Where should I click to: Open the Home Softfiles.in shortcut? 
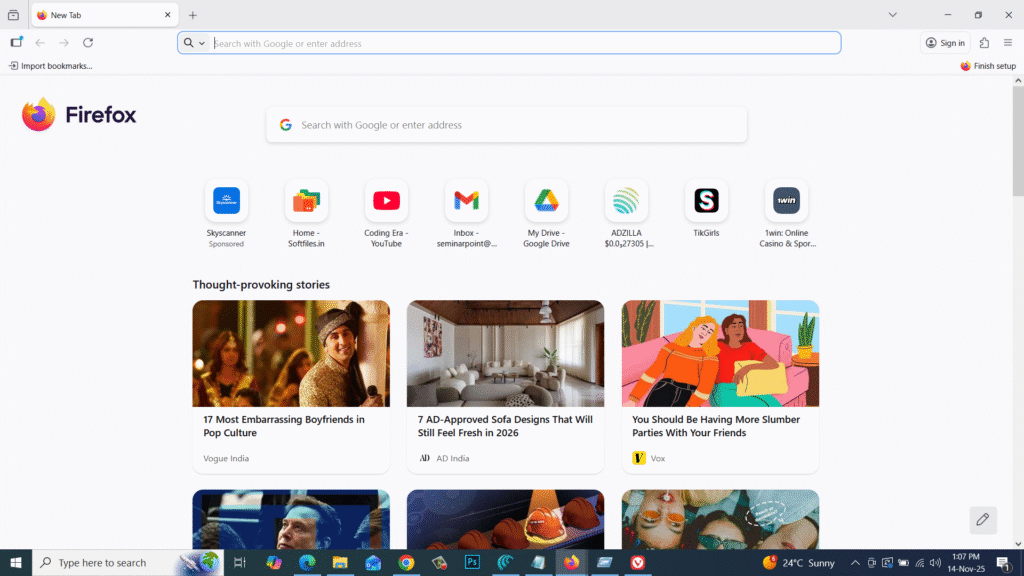[x=306, y=200]
